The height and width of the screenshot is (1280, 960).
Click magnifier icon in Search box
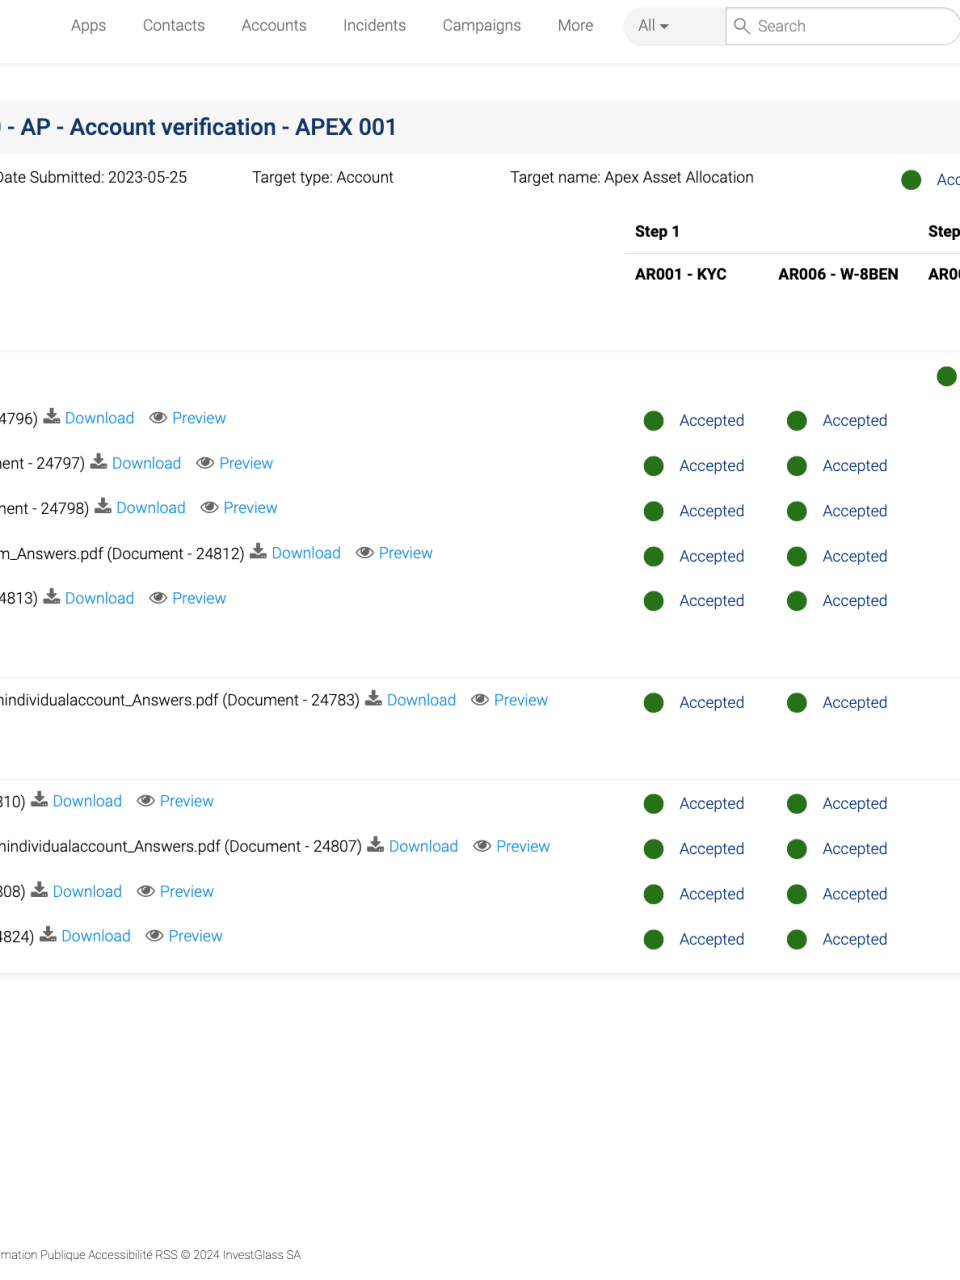coord(742,26)
